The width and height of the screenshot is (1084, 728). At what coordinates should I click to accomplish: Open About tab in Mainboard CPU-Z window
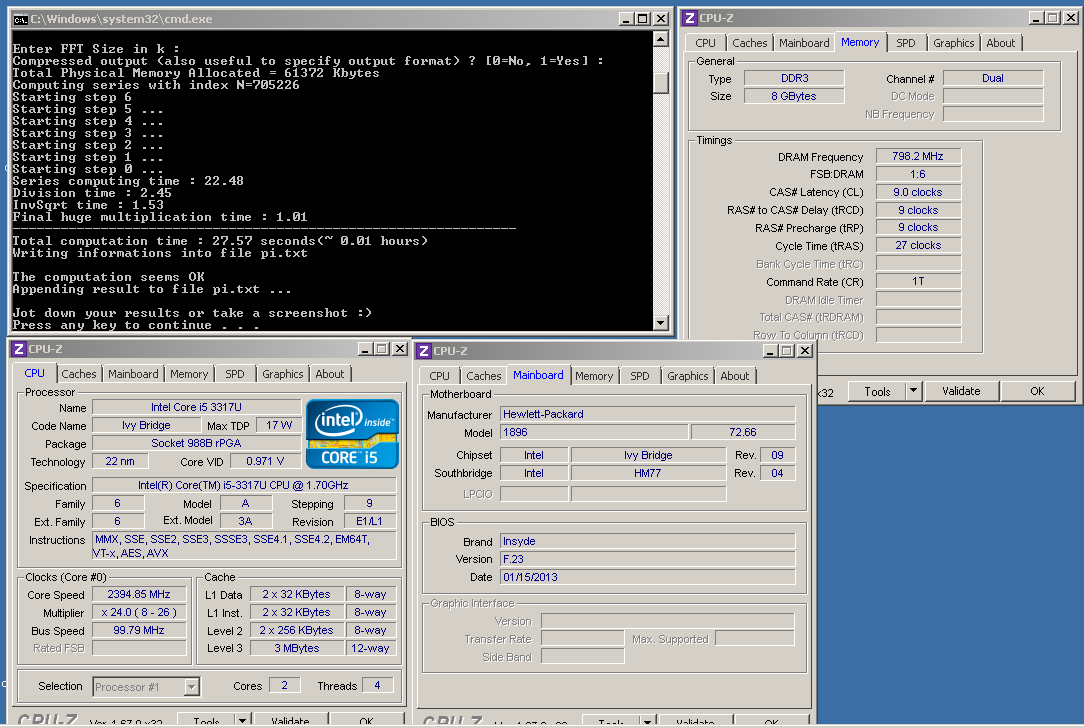735,376
